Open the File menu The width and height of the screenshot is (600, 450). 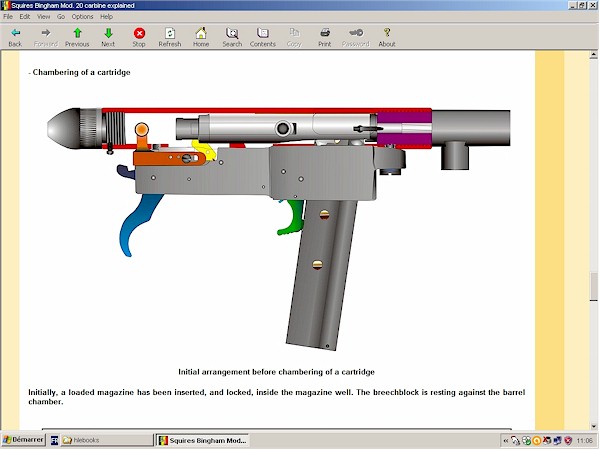[8, 16]
